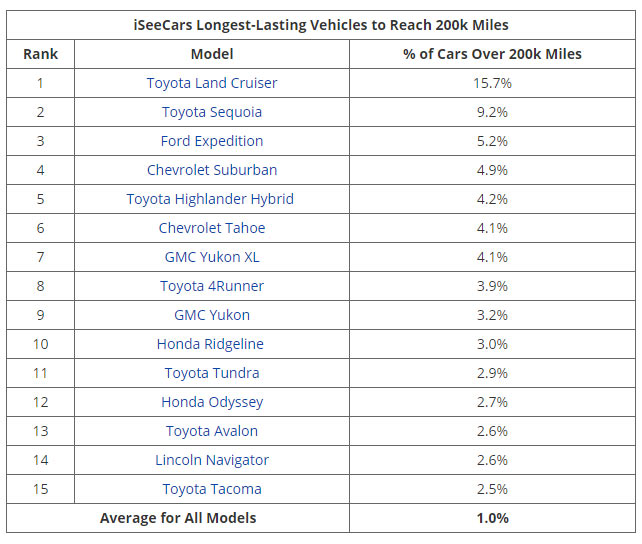The height and width of the screenshot is (544, 642).
Task: Select the Chevrolet Suburban link
Action: tap(212, 170)
